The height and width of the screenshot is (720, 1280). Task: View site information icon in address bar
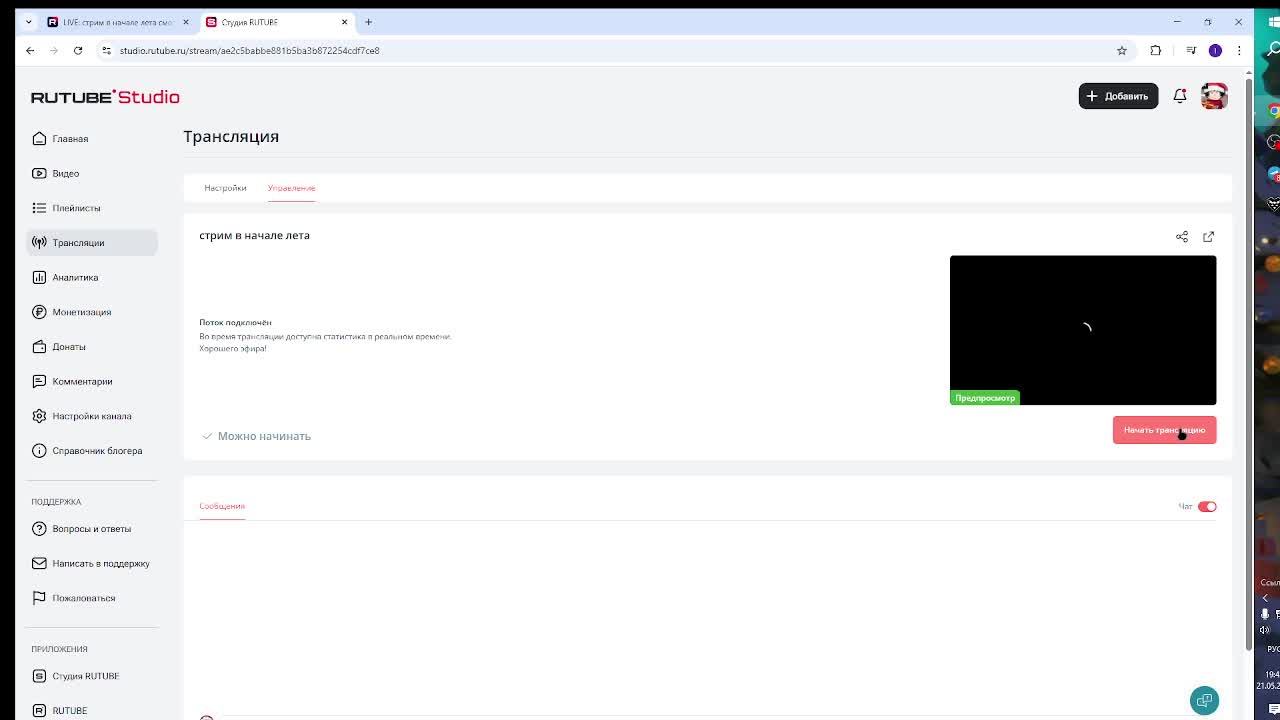coord(106,50)
